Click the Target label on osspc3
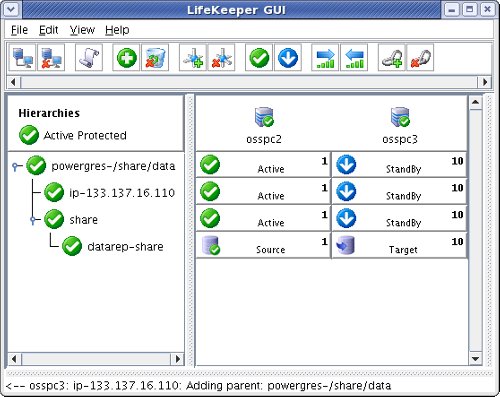 pos(403,250)
